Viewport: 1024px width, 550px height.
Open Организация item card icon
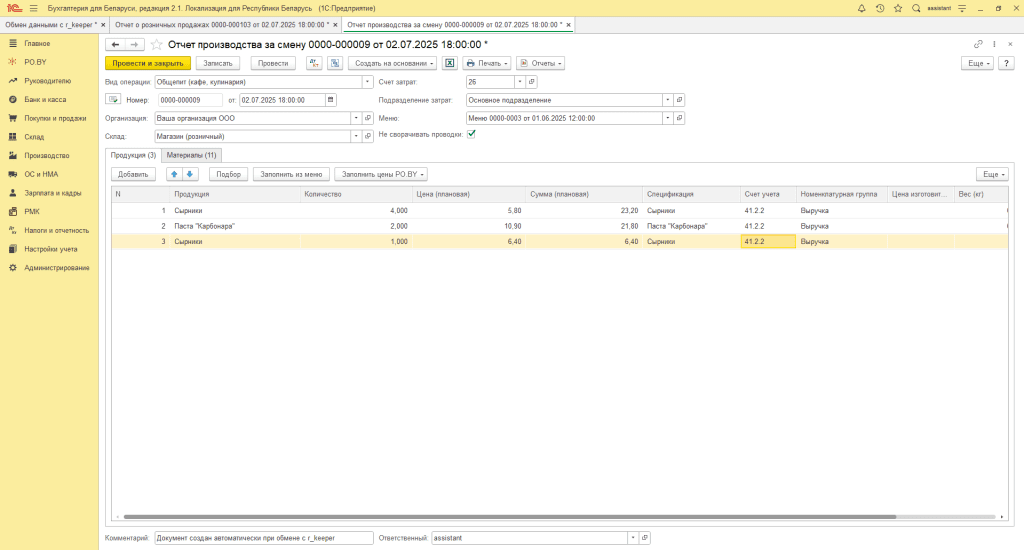[368, 118]
